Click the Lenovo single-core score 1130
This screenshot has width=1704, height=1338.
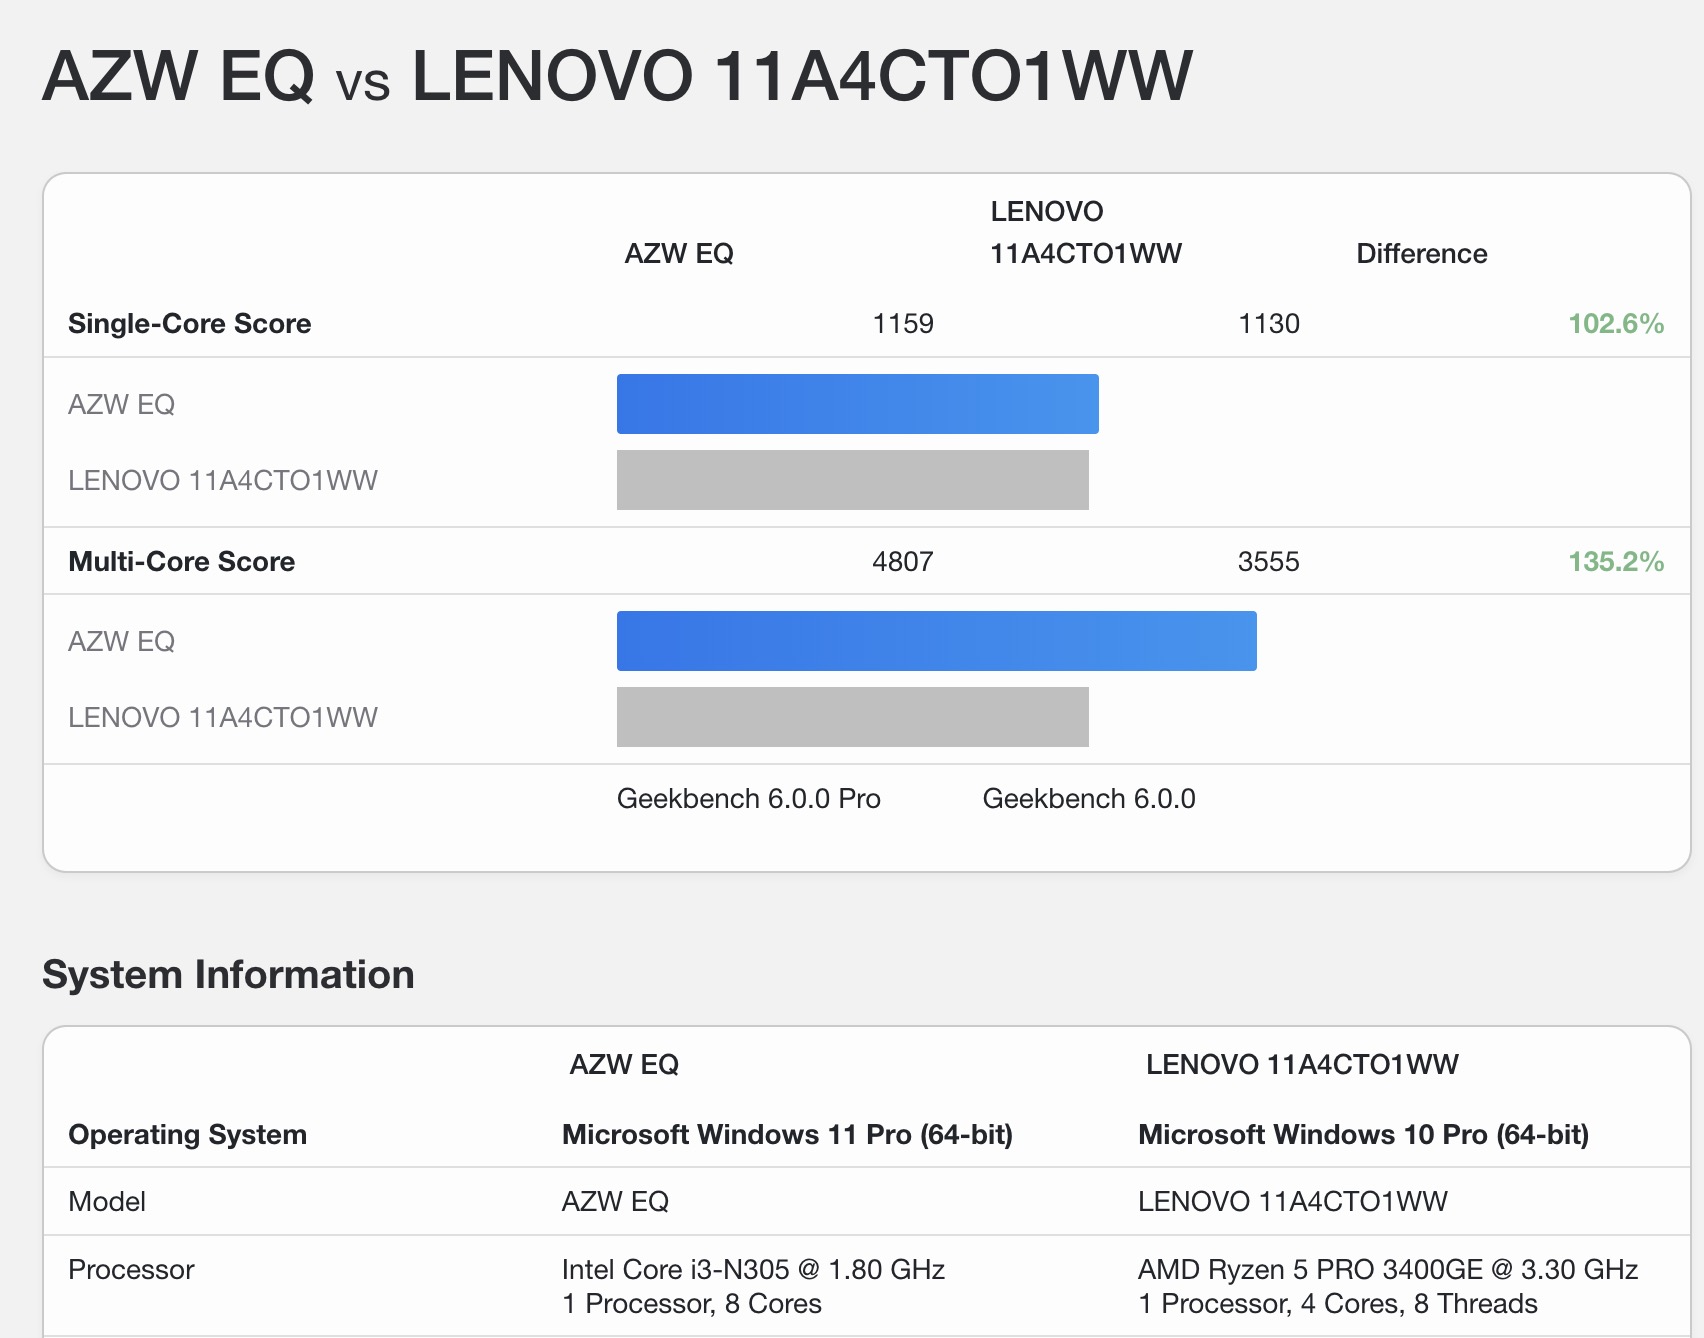click(x=1268, y=324)
